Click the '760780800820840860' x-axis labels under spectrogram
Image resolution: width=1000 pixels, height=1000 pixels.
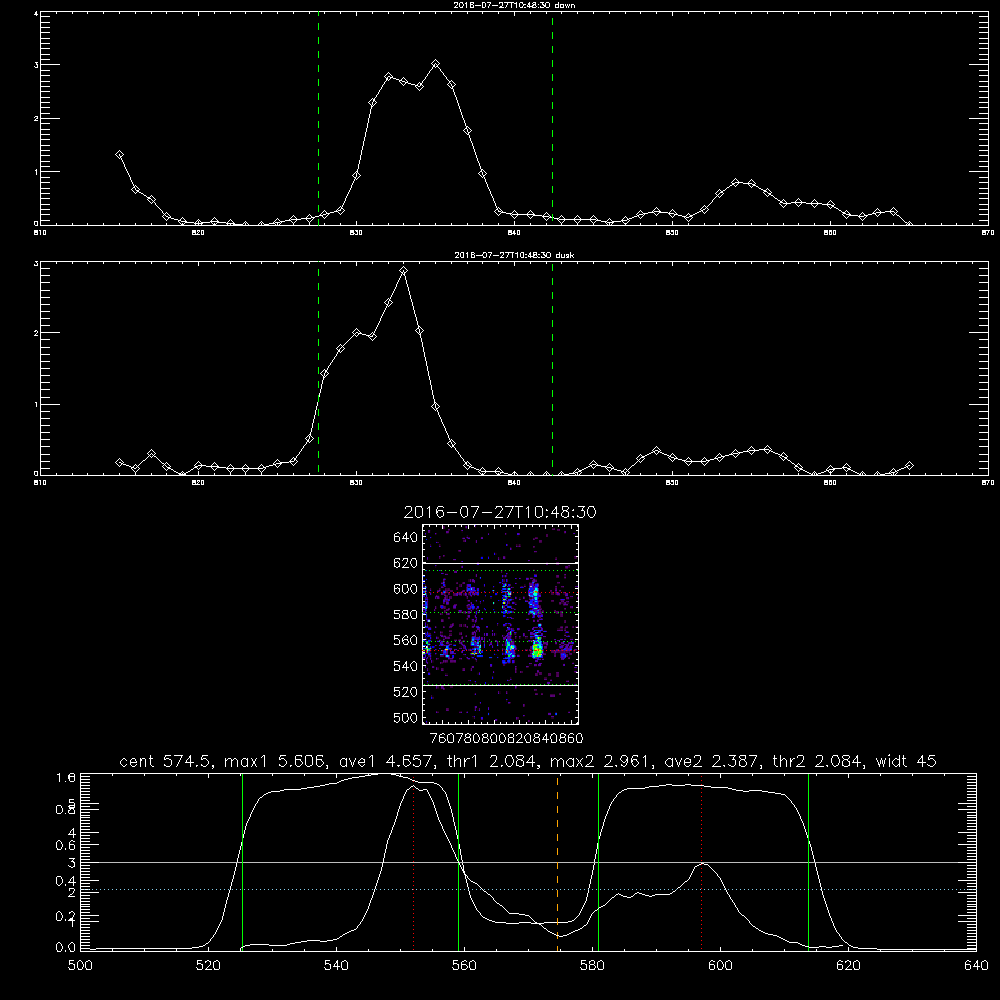(507, 738)
